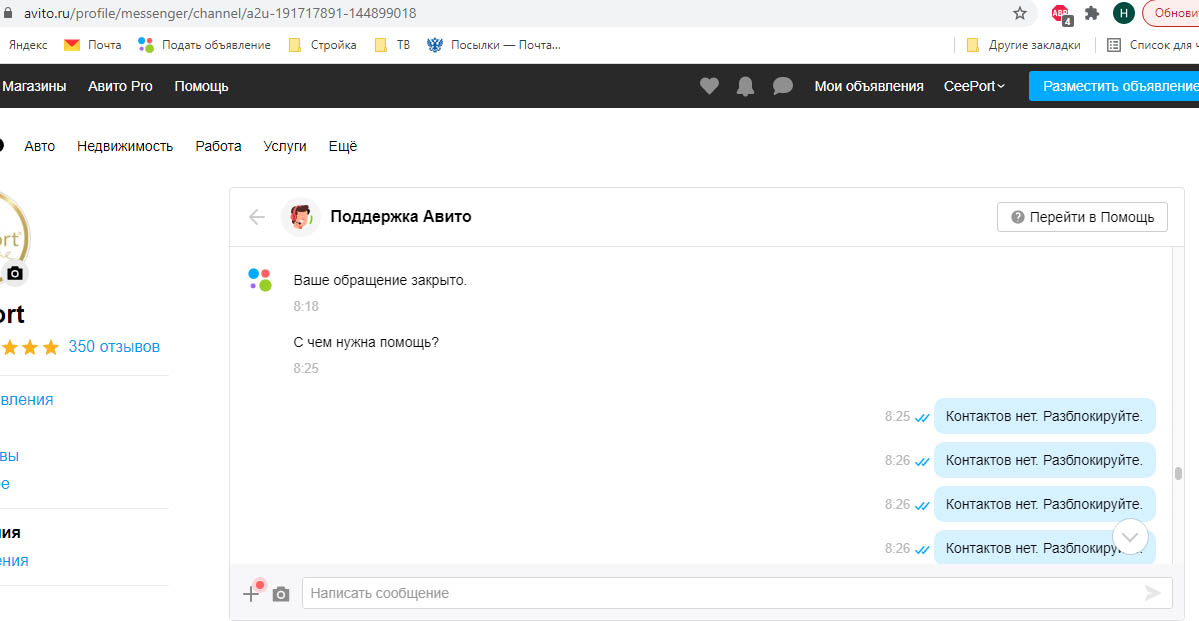Click the orange rating stars
1199x621 pixels.
(30, 348)
